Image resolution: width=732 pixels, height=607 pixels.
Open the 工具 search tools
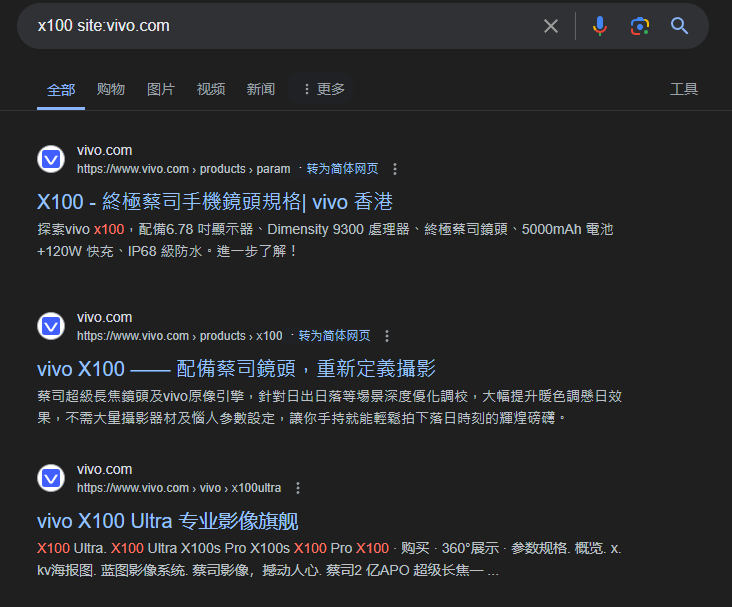coord(684,89)
